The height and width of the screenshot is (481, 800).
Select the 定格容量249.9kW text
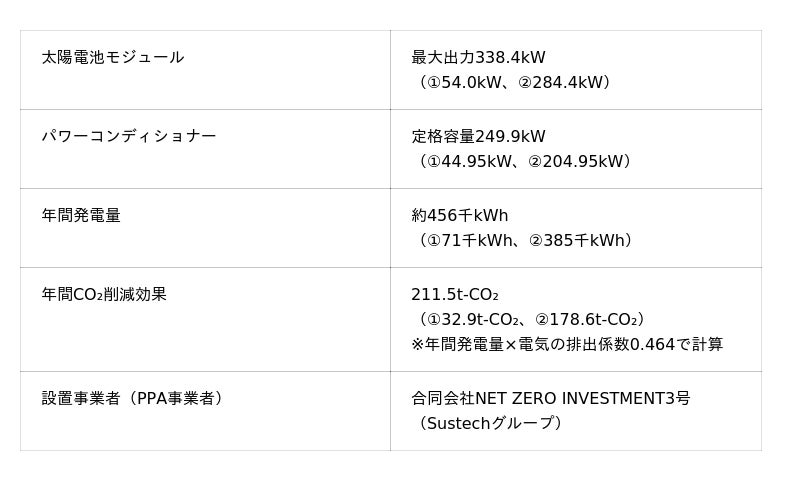(478, 137)
